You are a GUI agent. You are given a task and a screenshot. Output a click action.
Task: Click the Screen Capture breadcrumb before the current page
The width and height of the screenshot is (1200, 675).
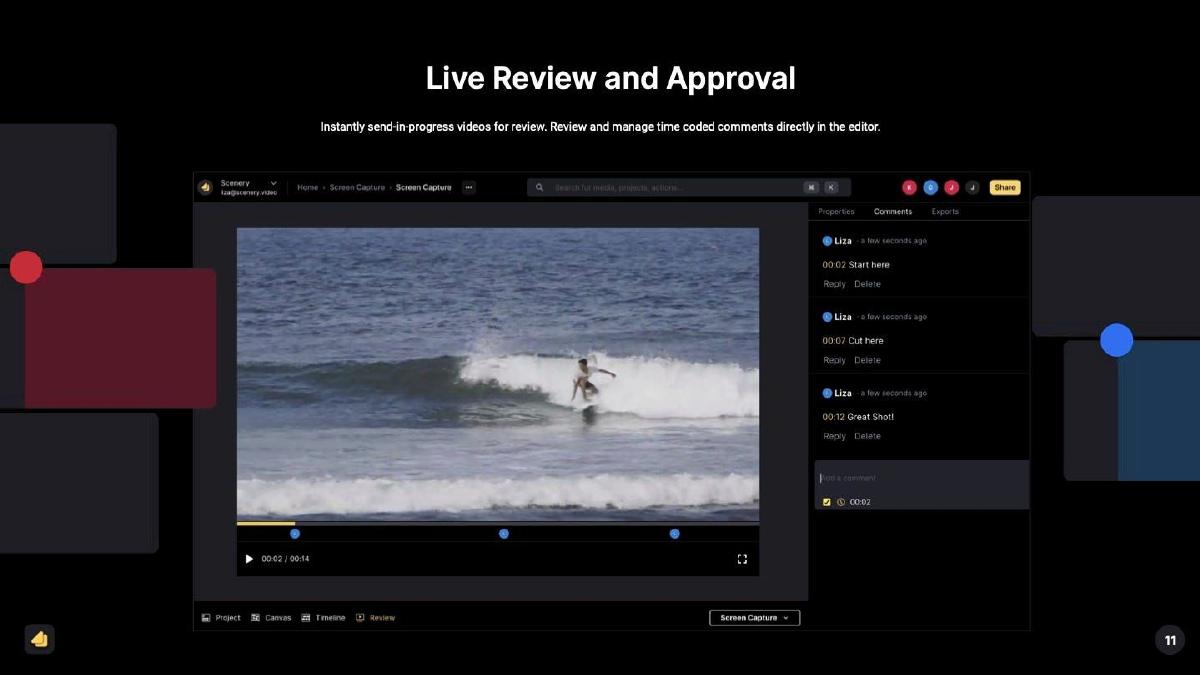[357, 188]
